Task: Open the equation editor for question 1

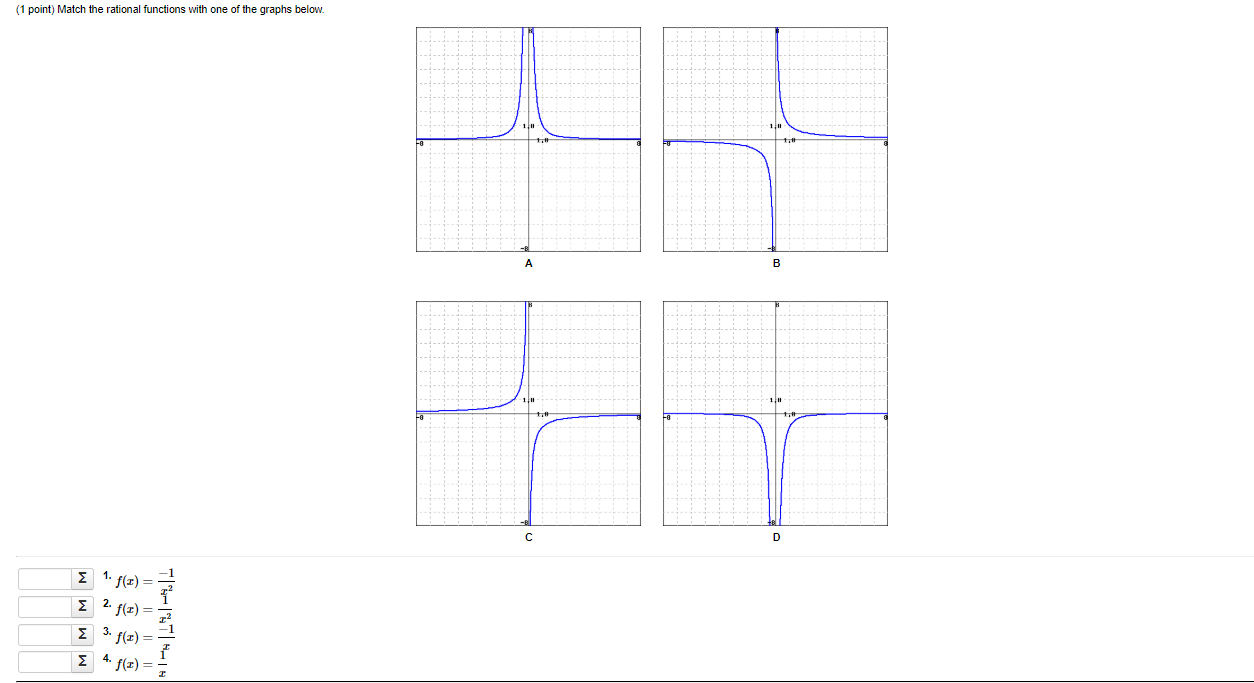Action: (x=82, y=578)
